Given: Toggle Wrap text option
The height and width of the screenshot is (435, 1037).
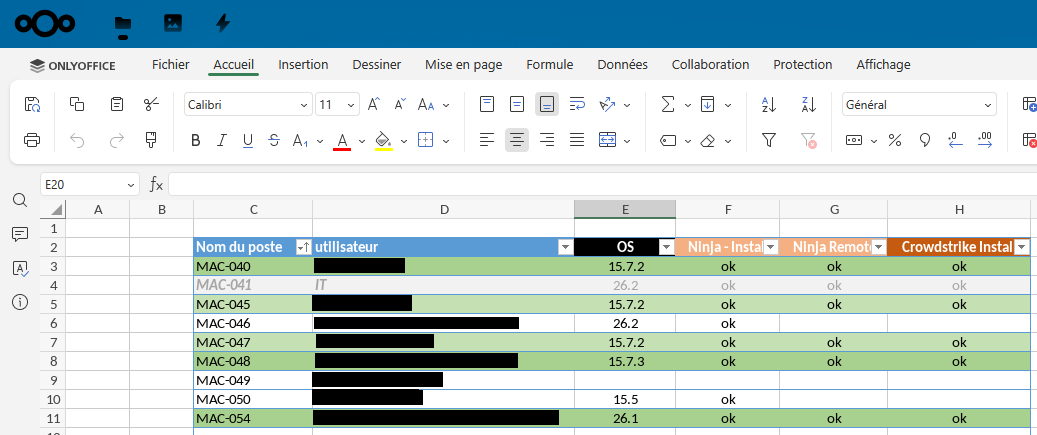Looking at the screenshot, I should tap(577, 104).
